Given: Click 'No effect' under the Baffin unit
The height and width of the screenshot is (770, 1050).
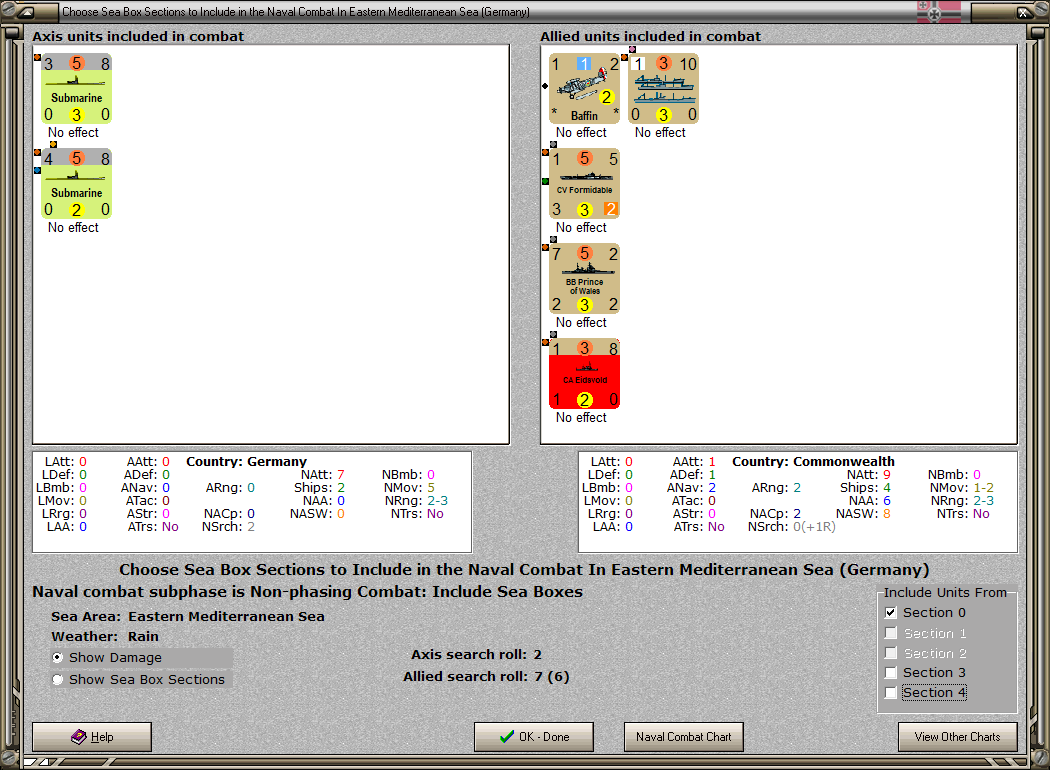Looking at the screenshot, I should 581,133.
